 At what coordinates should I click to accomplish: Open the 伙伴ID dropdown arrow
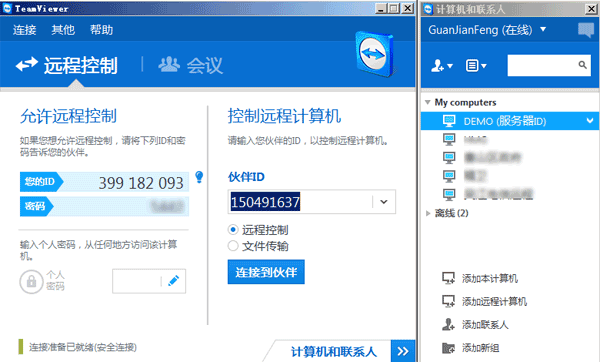[x=384, y=202]
